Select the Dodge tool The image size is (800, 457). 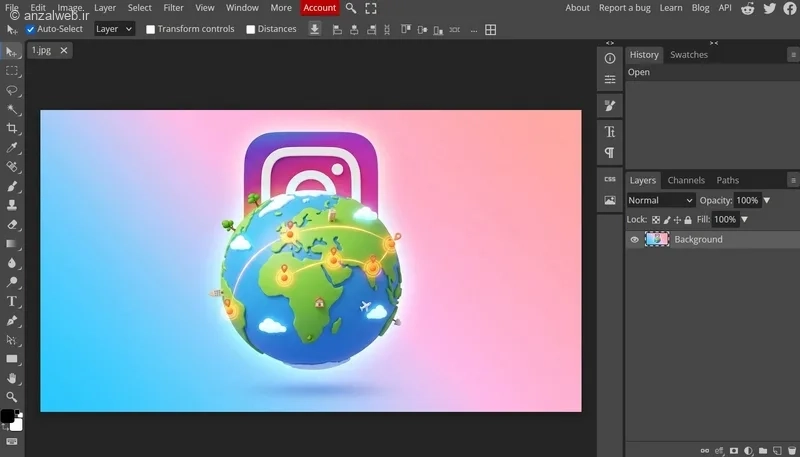(11, 282)
